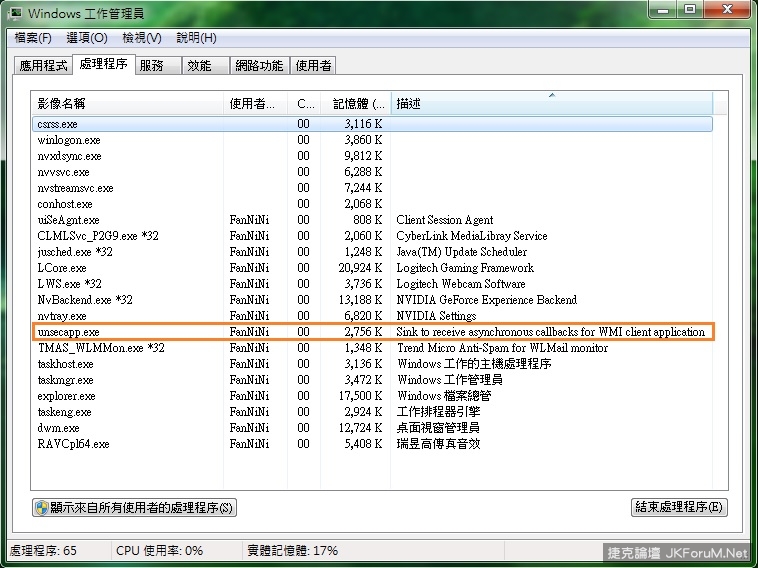
Task: Switch to the 服務 tab
Action: pos(152,66)
